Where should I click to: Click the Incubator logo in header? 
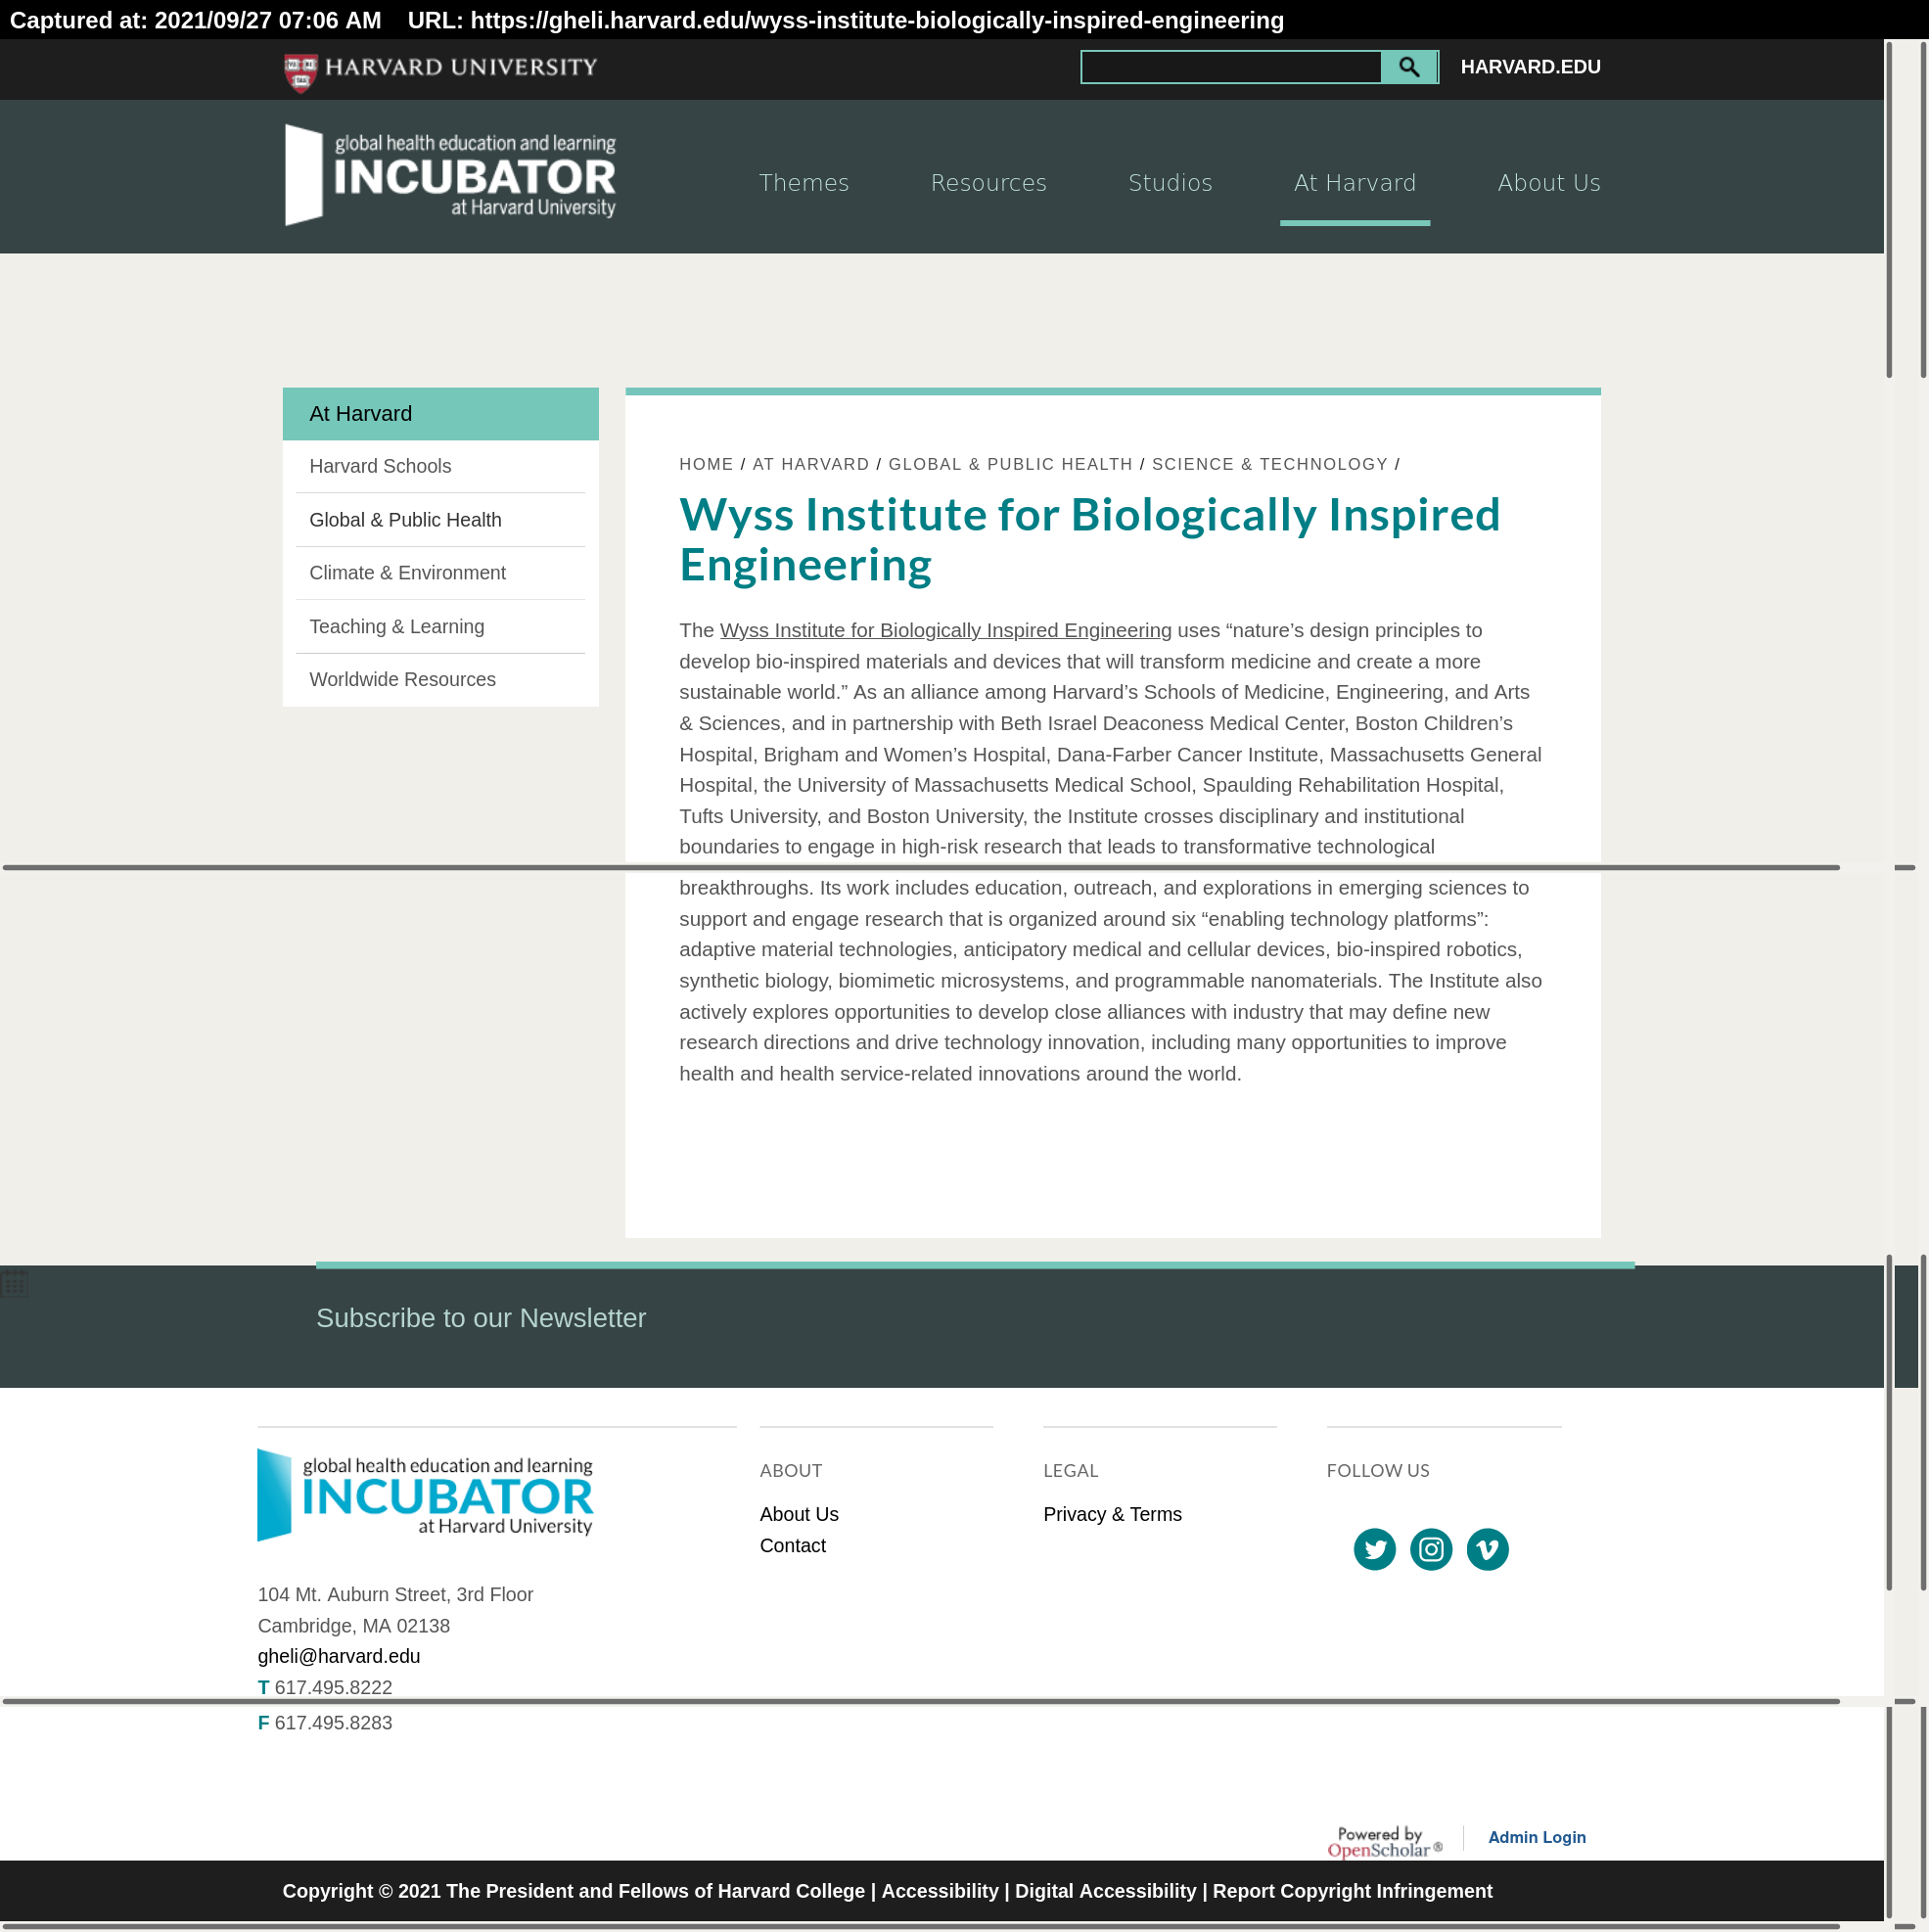pos(450,175)
